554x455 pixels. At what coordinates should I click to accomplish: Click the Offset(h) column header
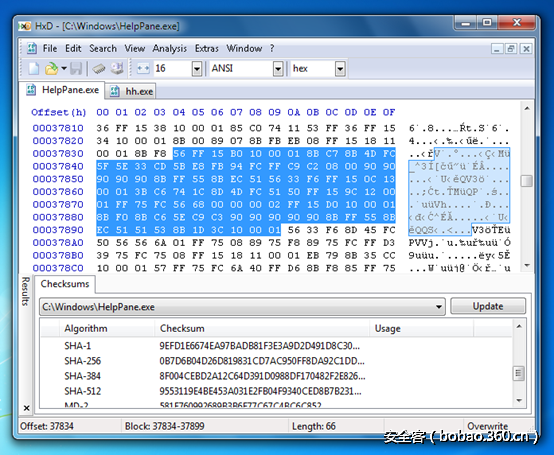pyautogui.click(x=59, y=112)
